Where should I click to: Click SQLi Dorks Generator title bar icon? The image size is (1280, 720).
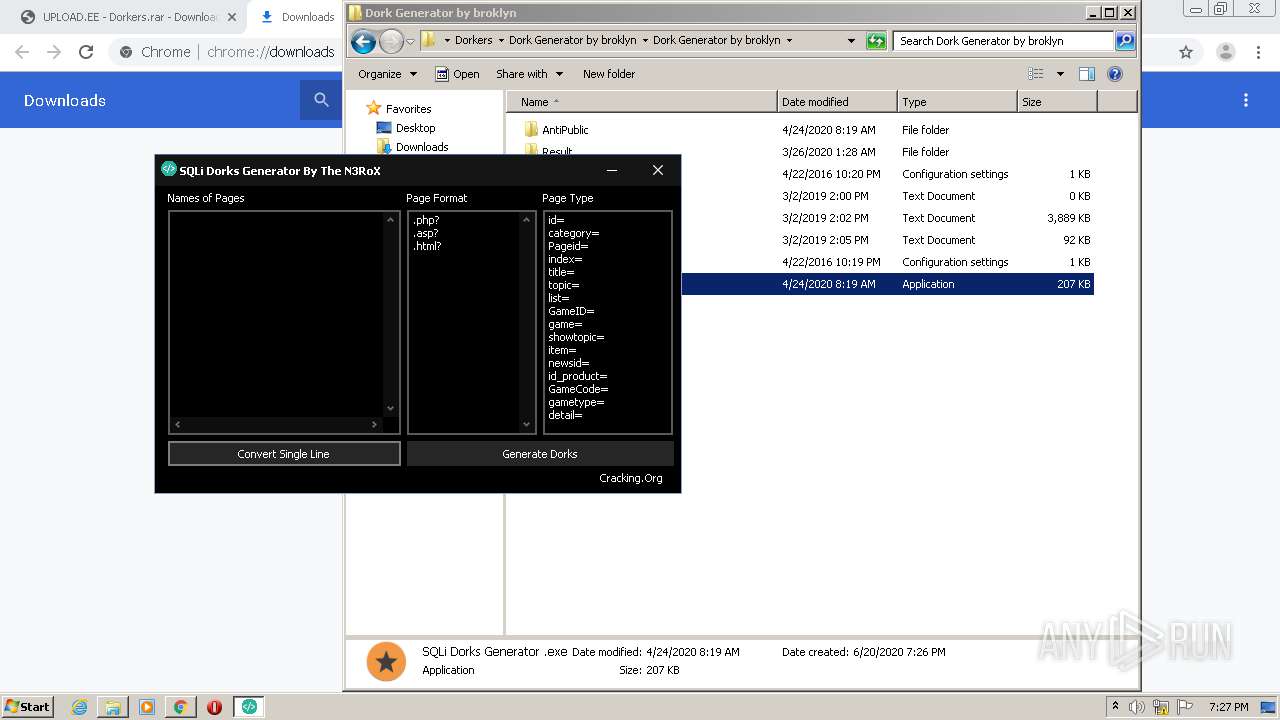(169, 169)
